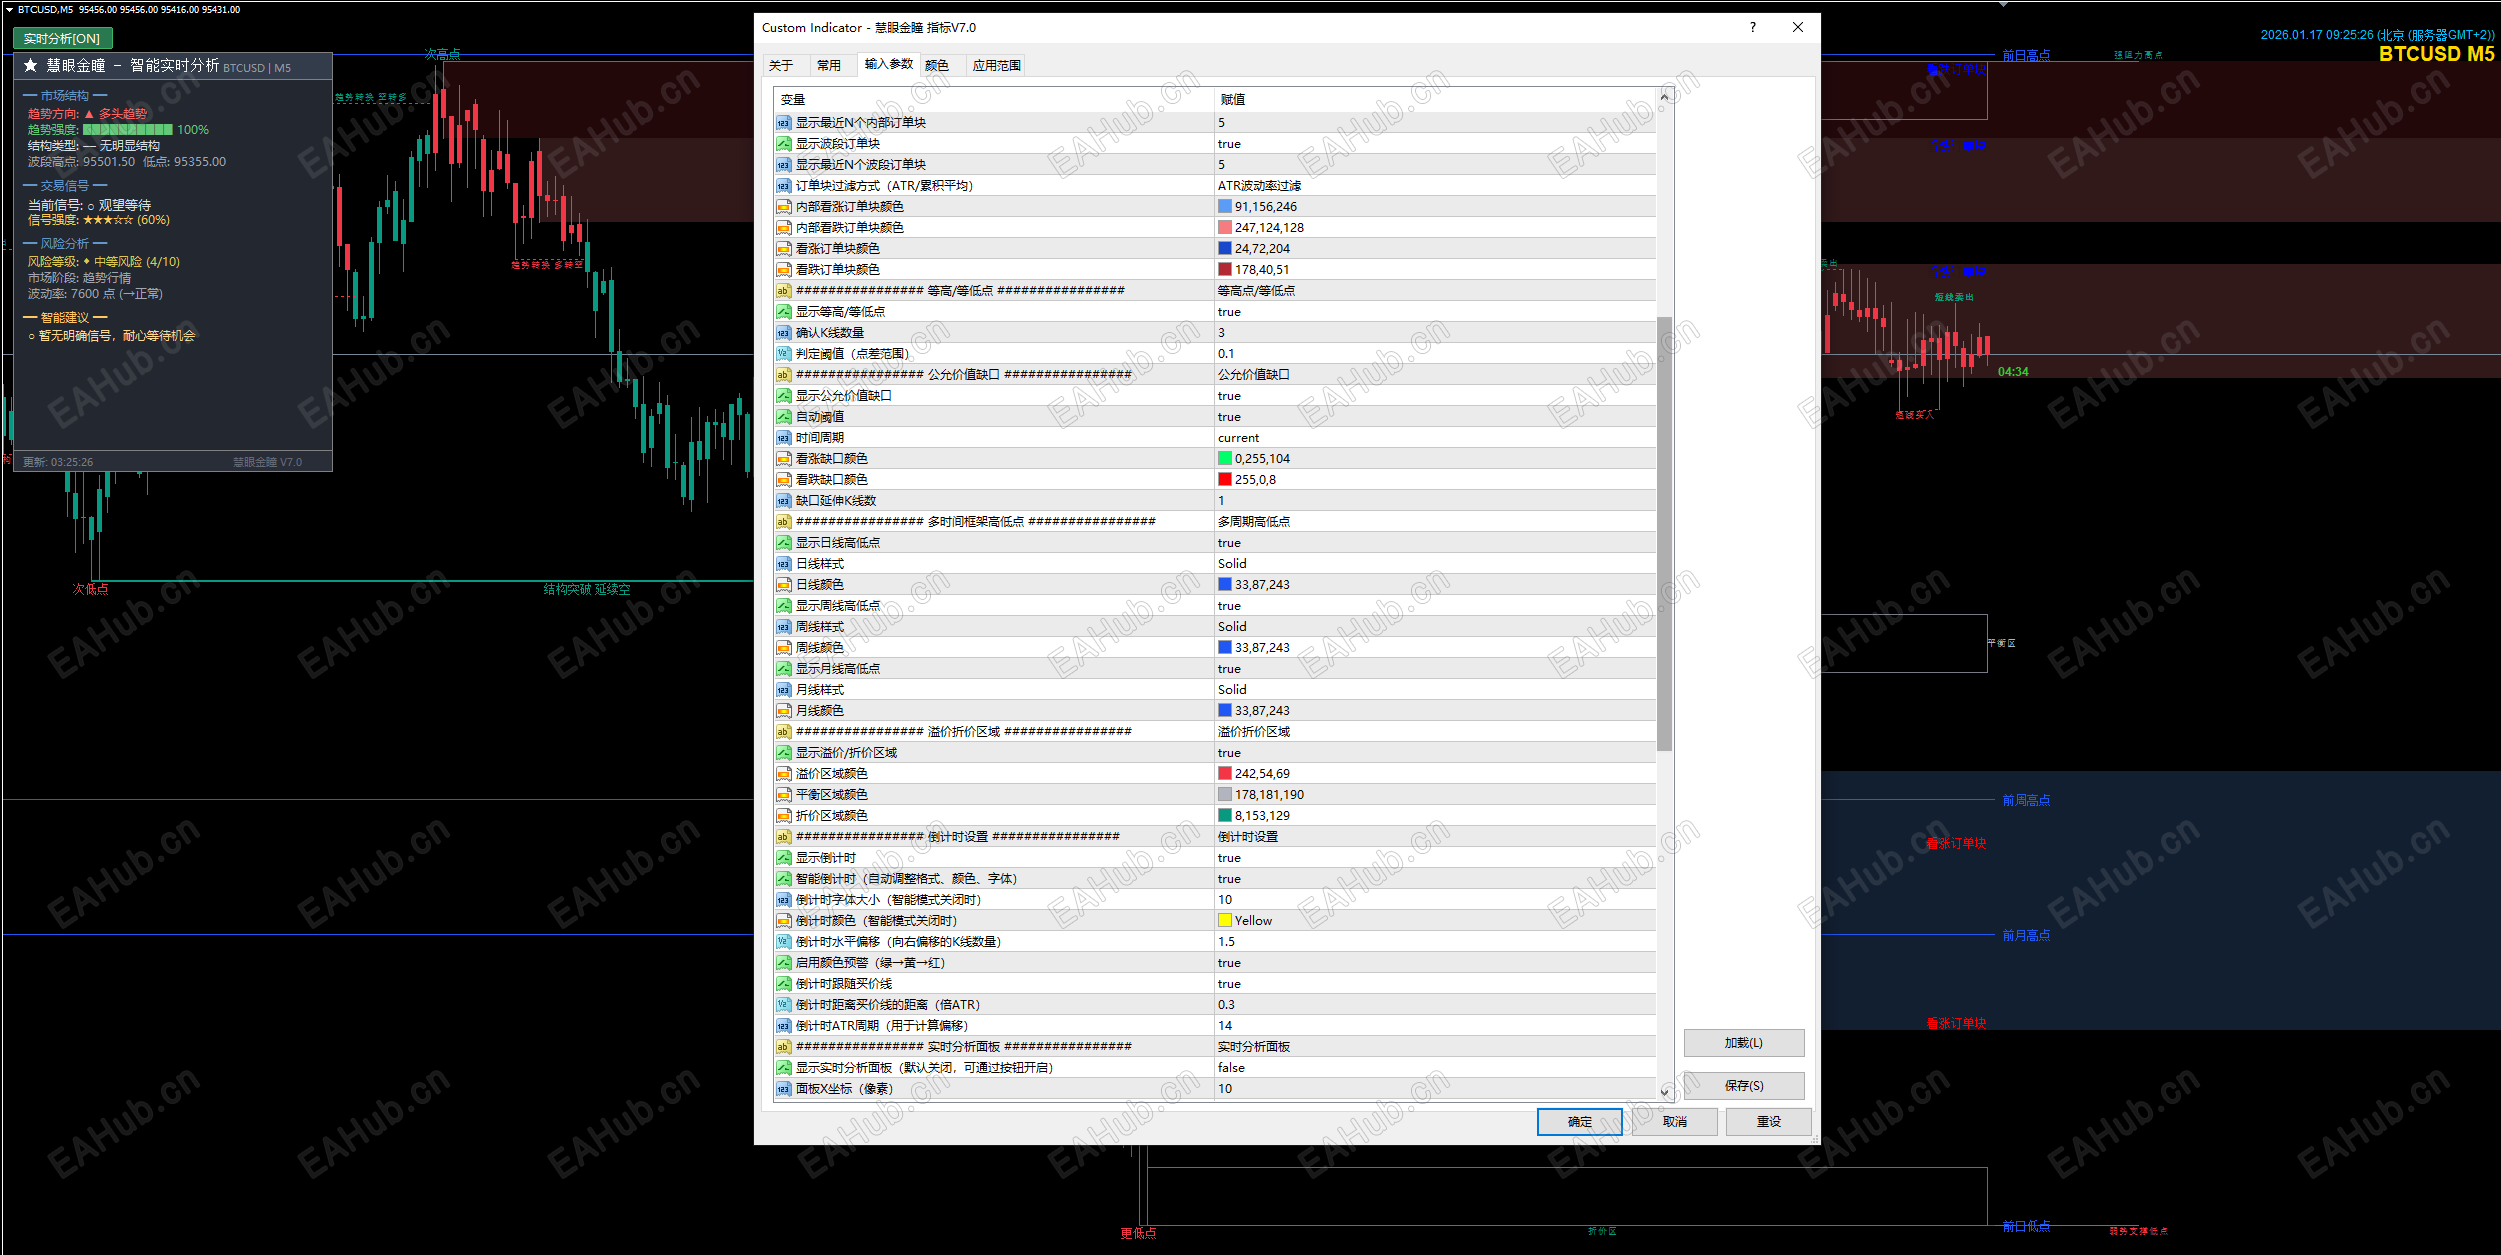Click the double-type icon next to 判定阈值
Image resolution: width=2501 pixels, height=1255 pixels.
coord(783,354)
